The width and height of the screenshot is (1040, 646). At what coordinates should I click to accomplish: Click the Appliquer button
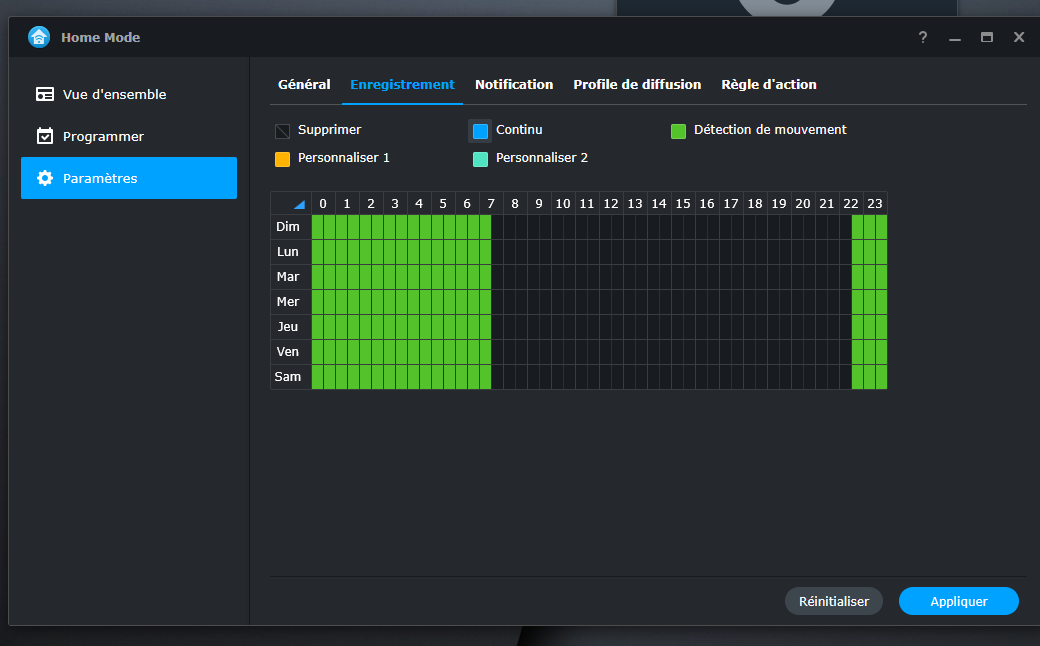(958, 601)
